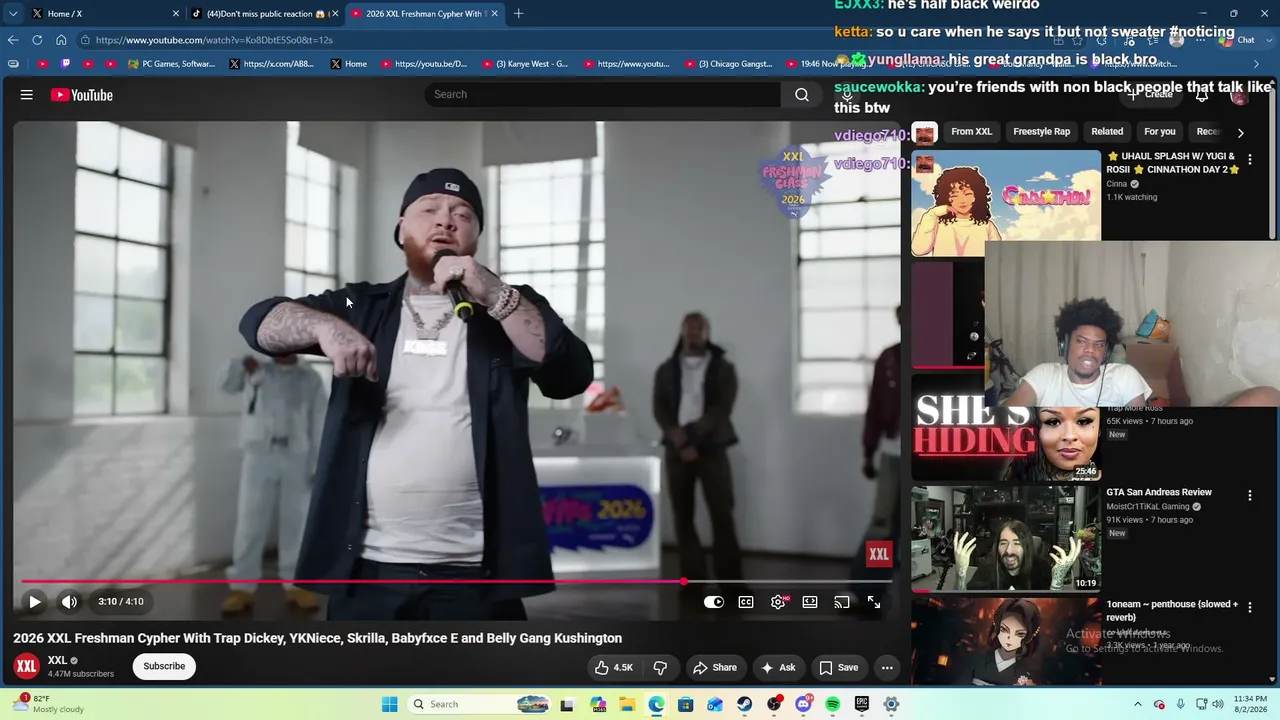1280x720 pixels.
Task: Click the Windows taskbar search box
Action: (x=480, y=704)
